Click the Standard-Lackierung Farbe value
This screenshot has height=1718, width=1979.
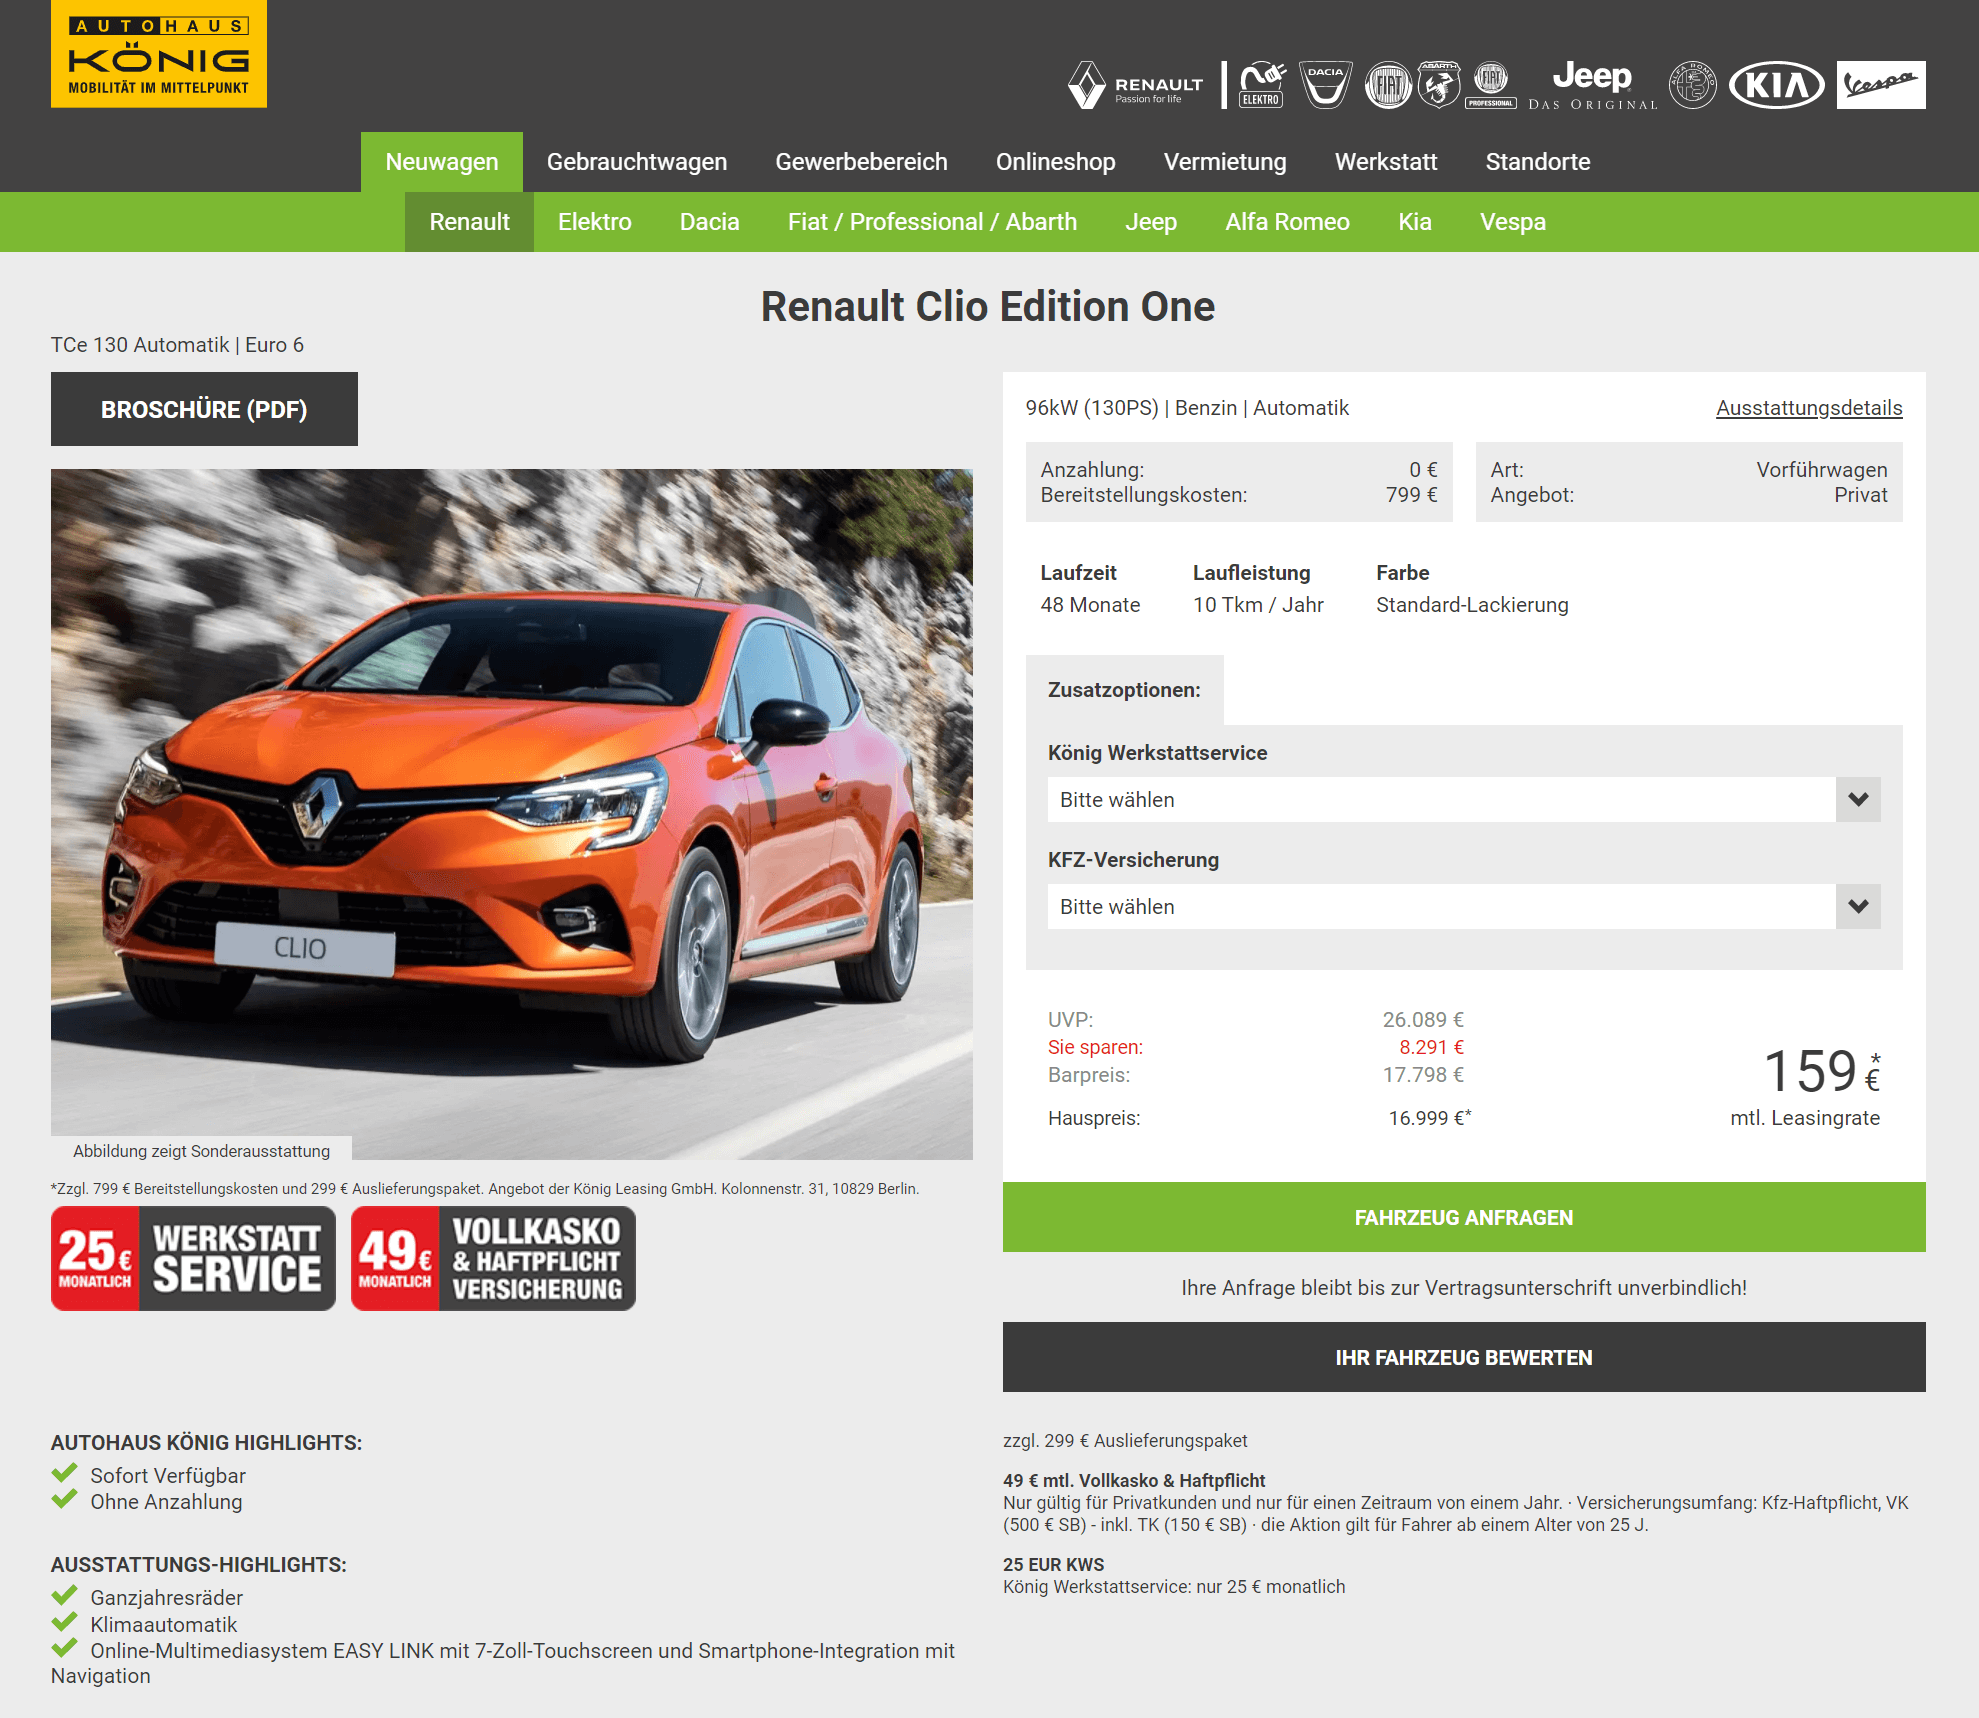coord(1472,605)
